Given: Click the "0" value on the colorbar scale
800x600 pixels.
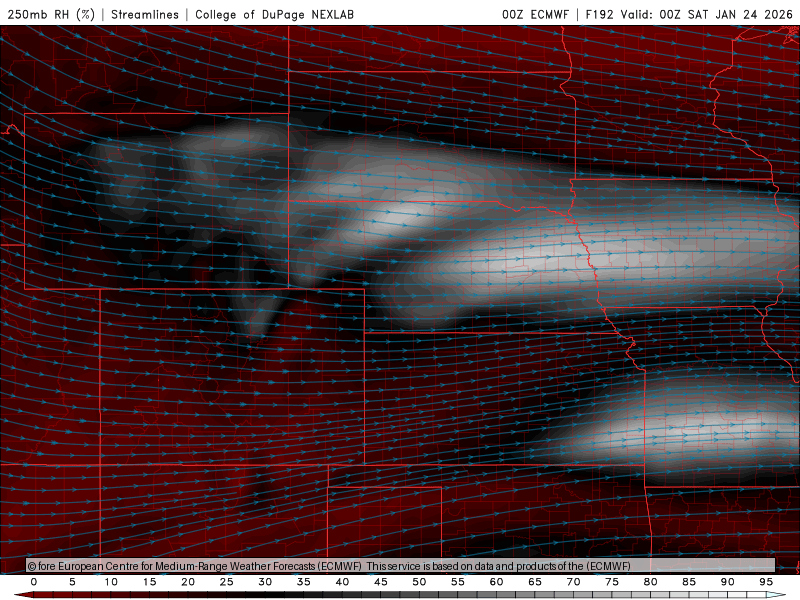Looking at the screenshot, I should [x=34, y=582].
